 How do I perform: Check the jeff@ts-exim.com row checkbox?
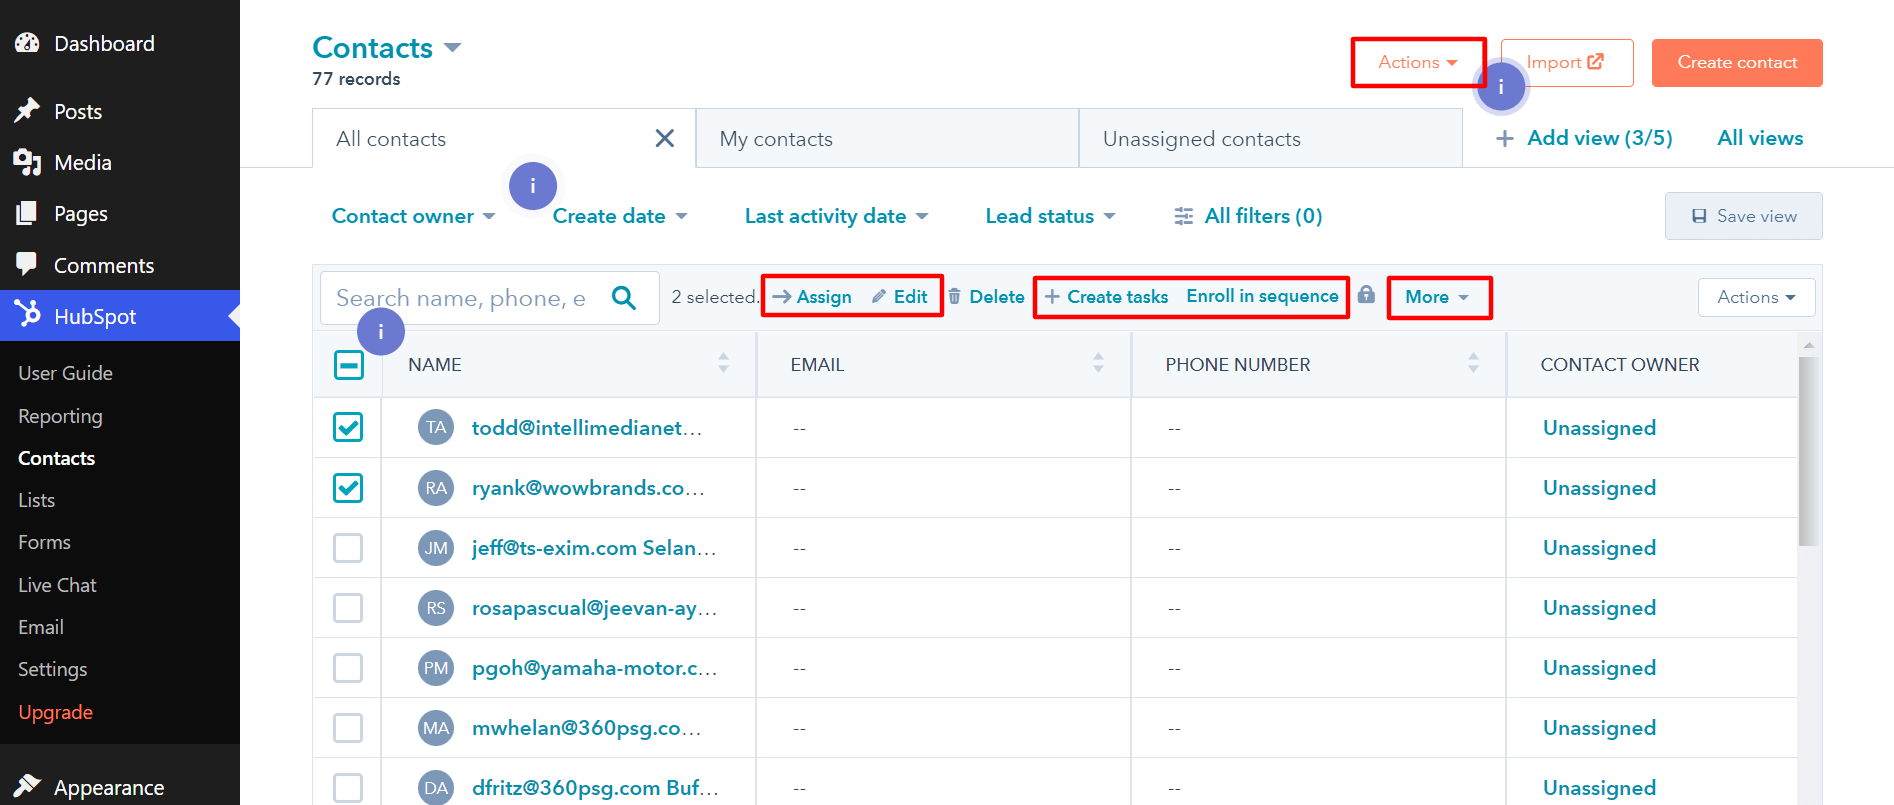coord(348,548)
